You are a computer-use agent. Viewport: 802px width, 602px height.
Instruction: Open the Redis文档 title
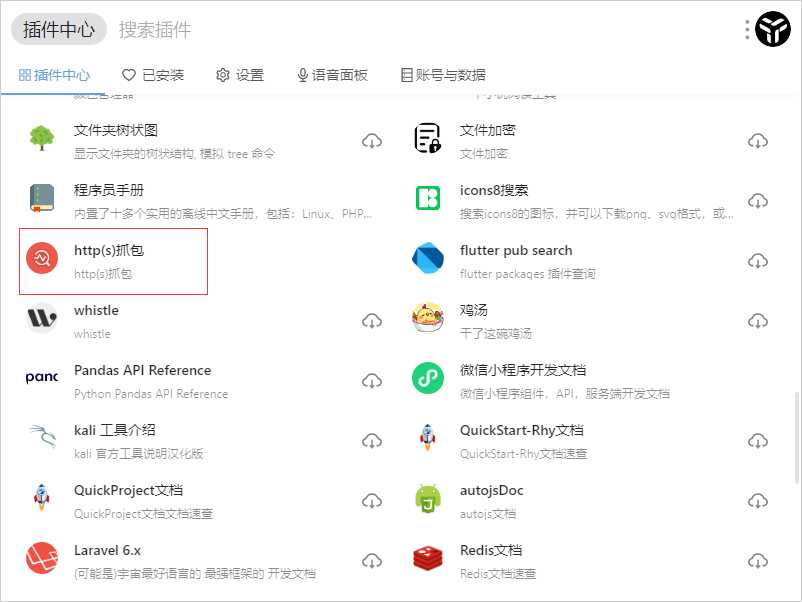click(491, 550)
